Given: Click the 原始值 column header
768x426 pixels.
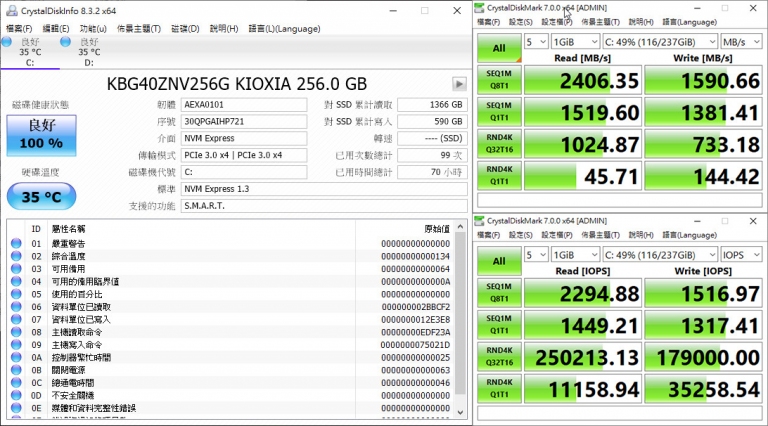Looking at the screenshot, I should click(437, 229).
